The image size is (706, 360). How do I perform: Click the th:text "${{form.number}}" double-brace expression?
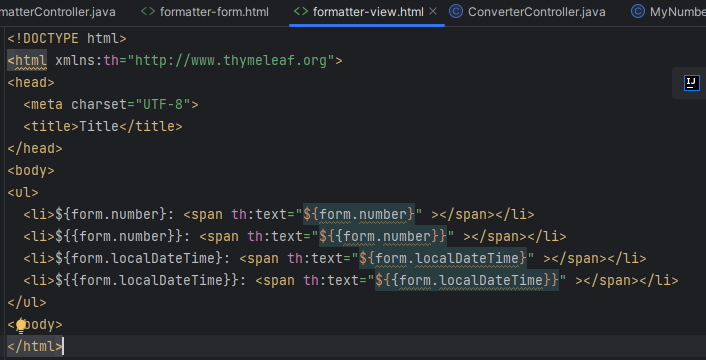pyautogui.click(x=383, y=237)
